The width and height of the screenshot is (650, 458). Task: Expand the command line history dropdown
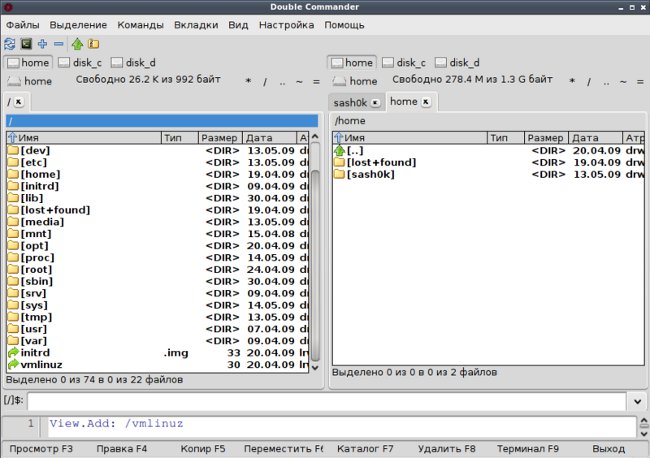[x=638, y=401]
